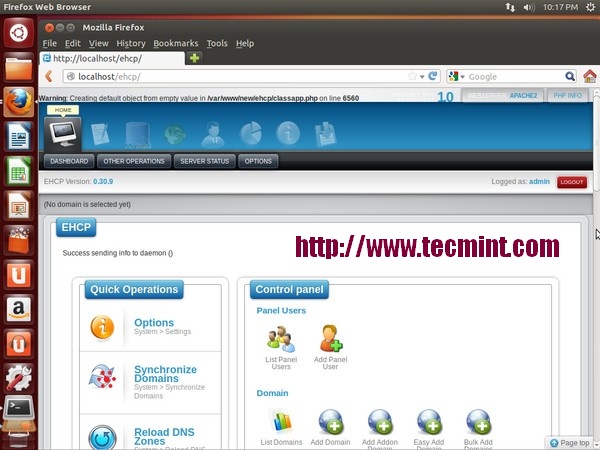Reload the page with the refresh icon

tap(433, 76)
